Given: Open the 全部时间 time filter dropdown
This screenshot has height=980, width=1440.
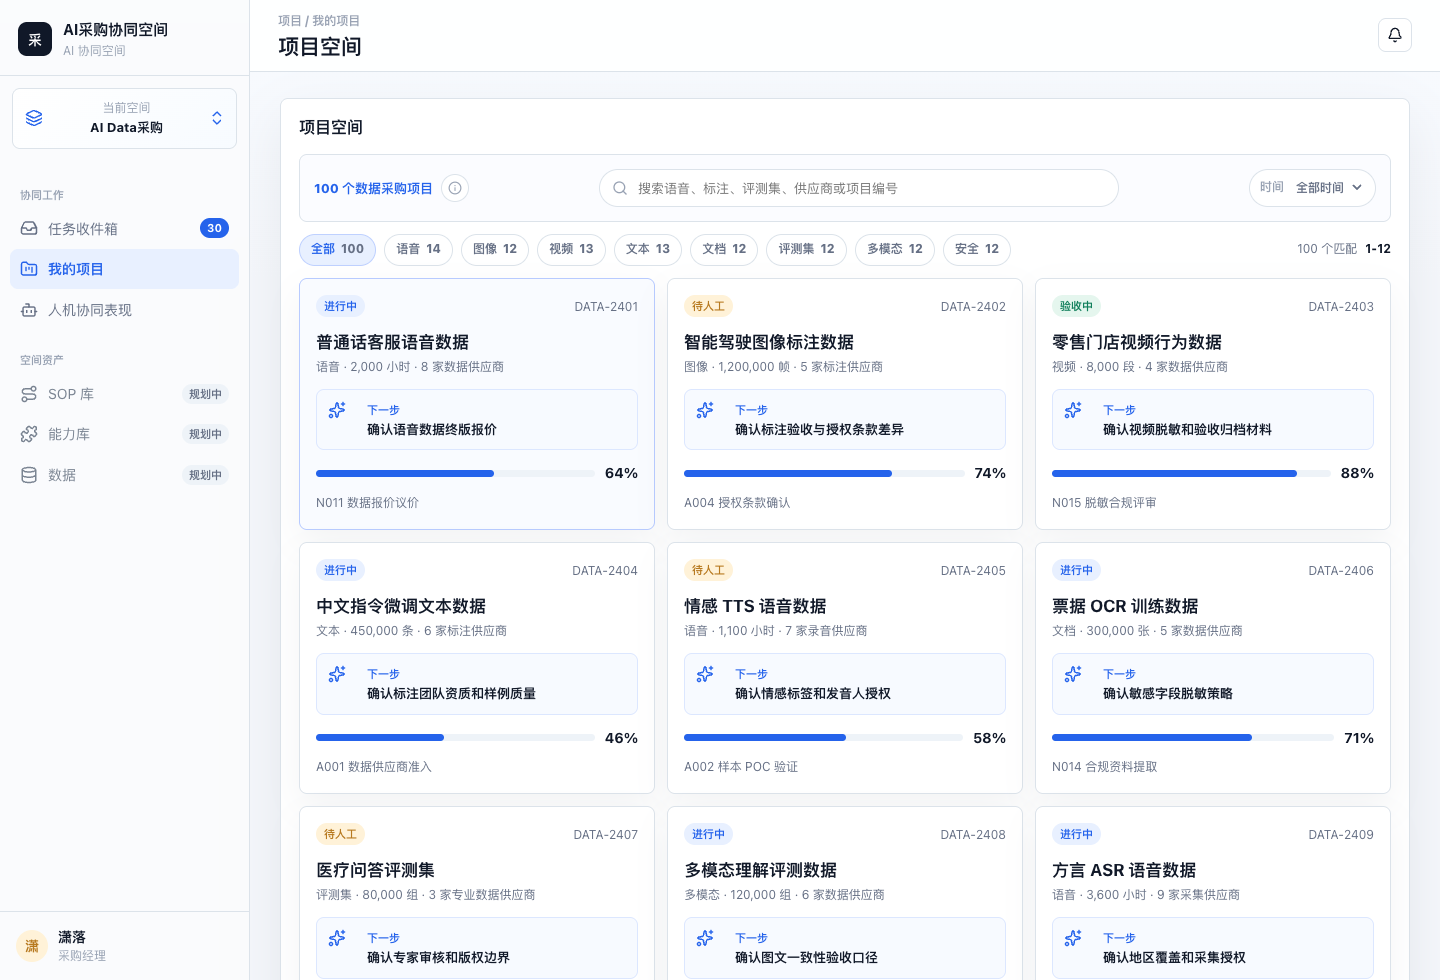Looking at the screenshot, I should 1312,188.
